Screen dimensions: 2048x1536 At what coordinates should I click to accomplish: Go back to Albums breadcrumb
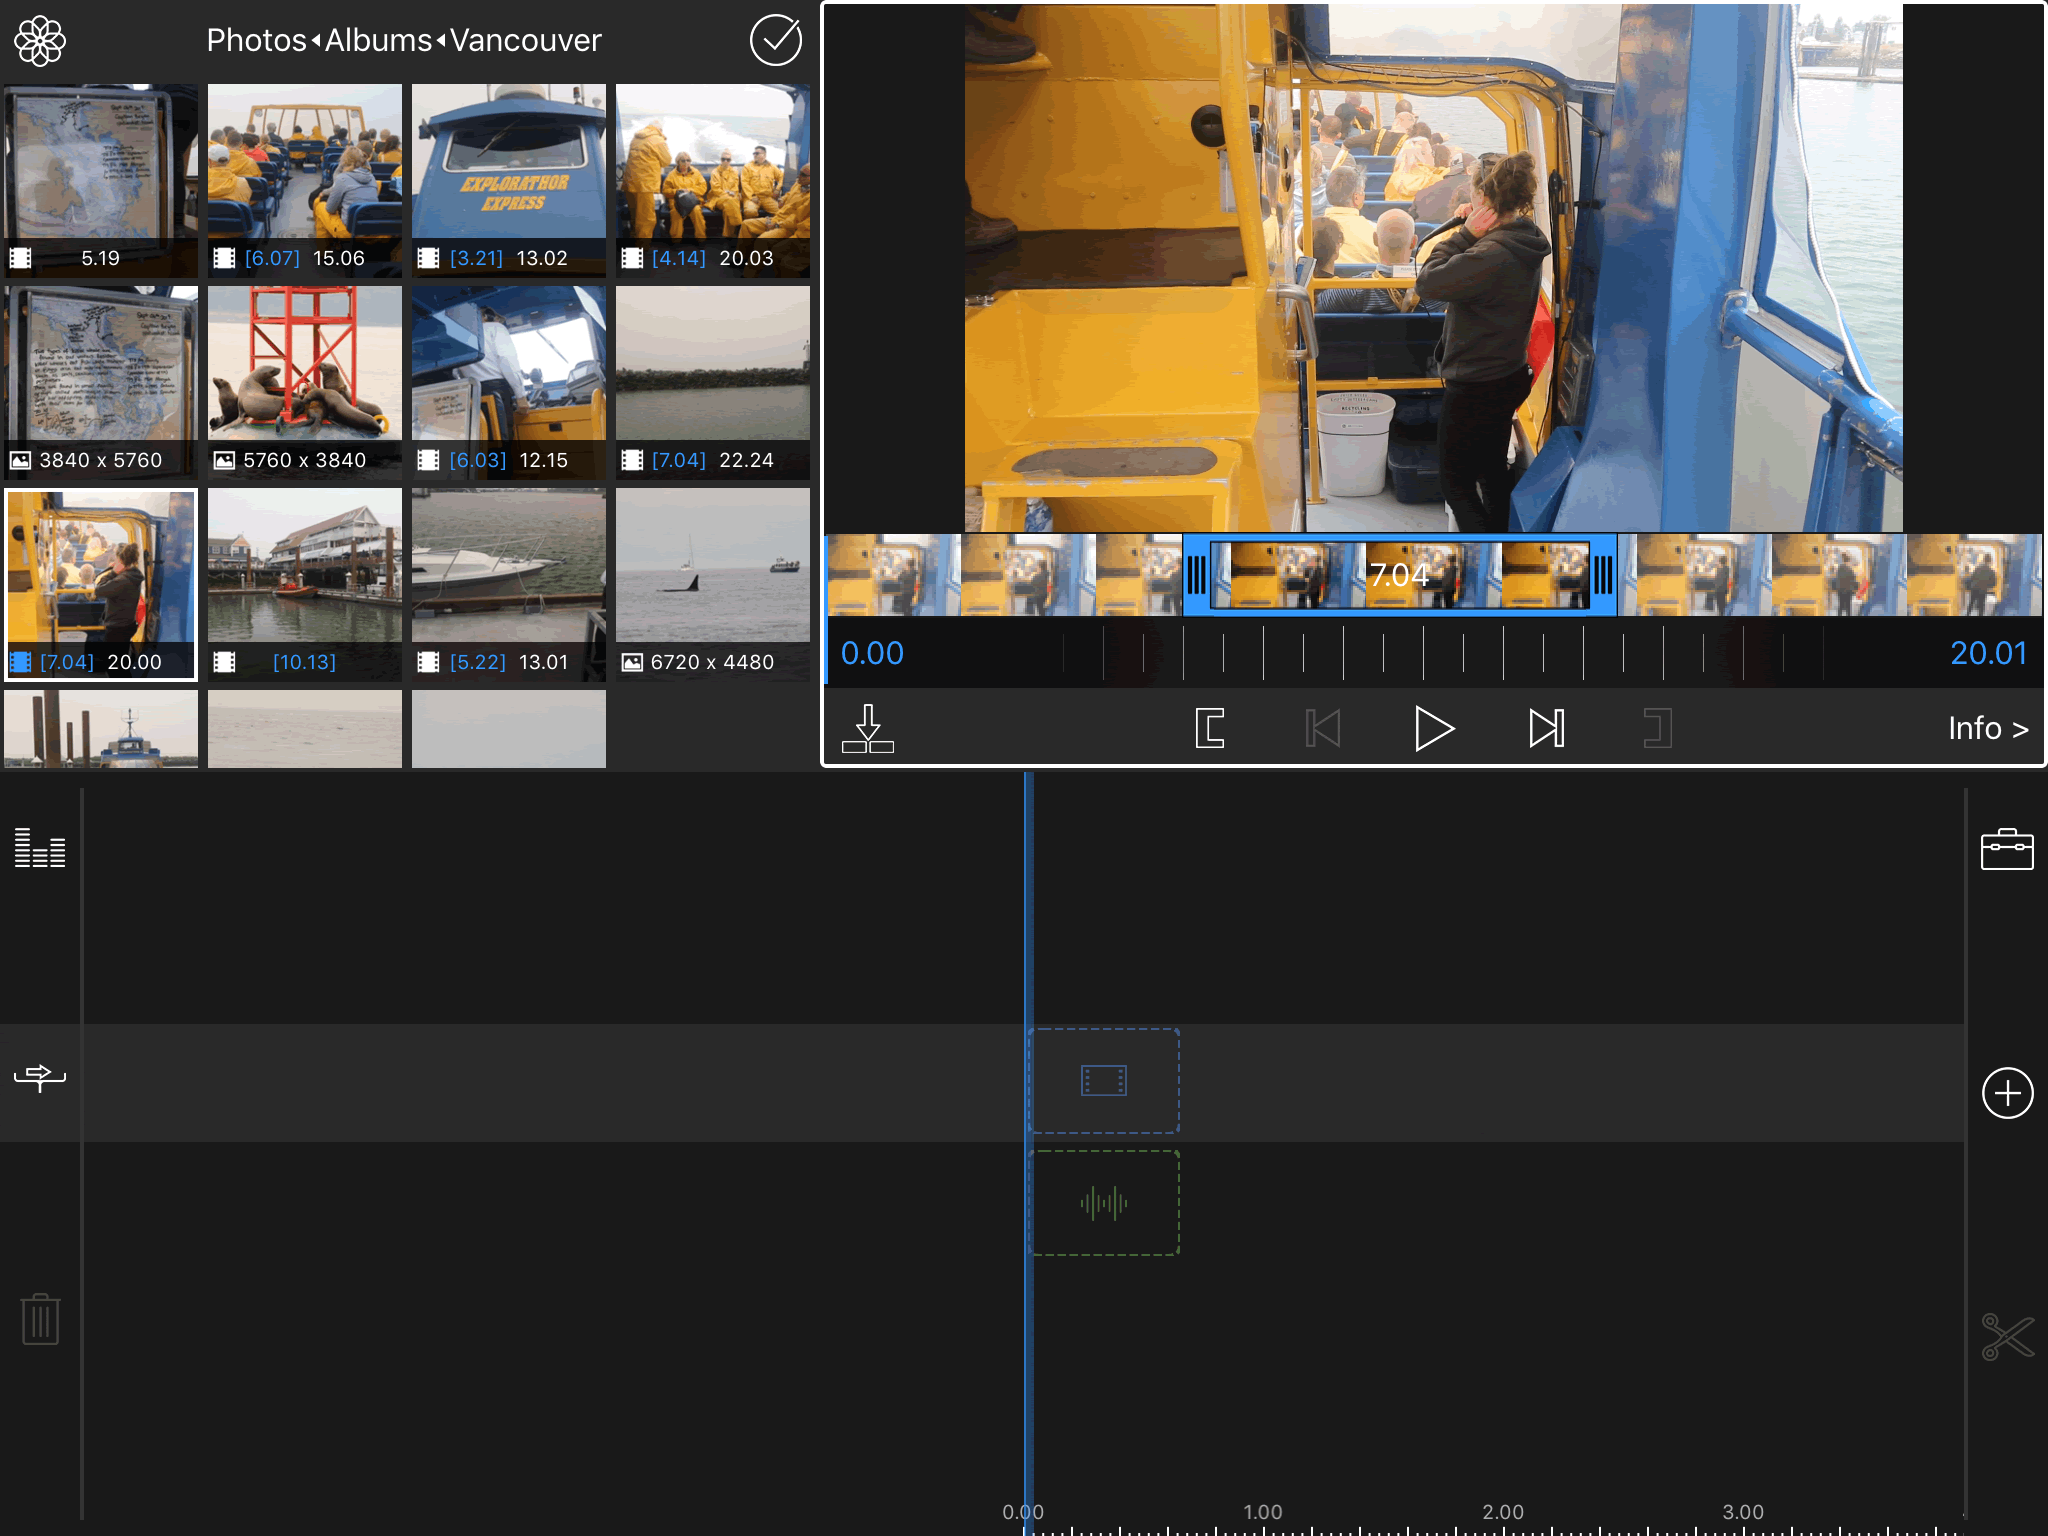(378, 41)
